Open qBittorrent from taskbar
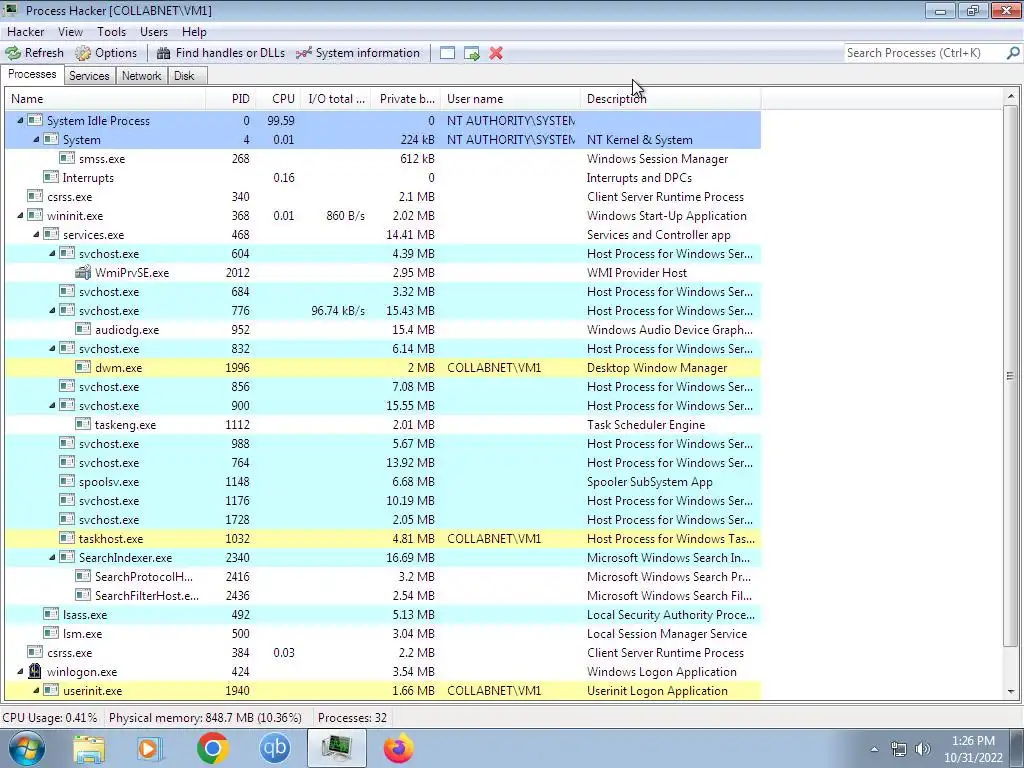Screen dimensions: 1024x768 tap(274, 748)
